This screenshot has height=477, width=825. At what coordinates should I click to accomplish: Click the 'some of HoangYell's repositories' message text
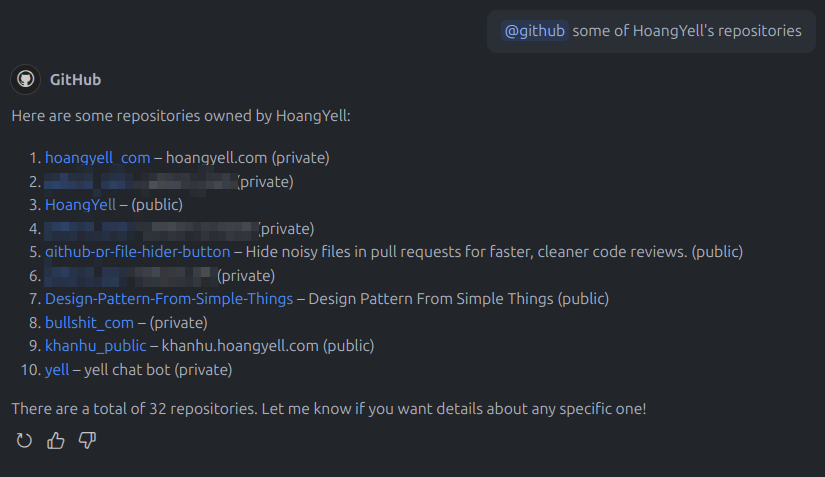click(x=687, y=31)
